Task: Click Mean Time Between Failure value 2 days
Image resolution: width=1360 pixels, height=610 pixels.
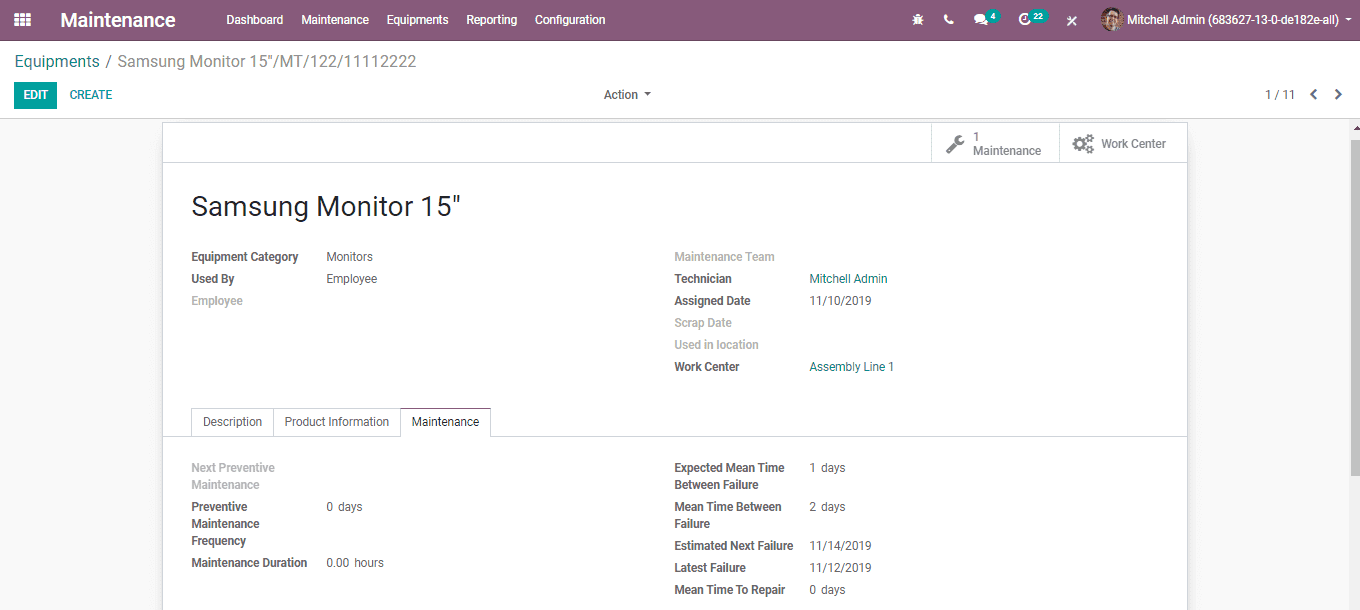Action: point(827,507)
